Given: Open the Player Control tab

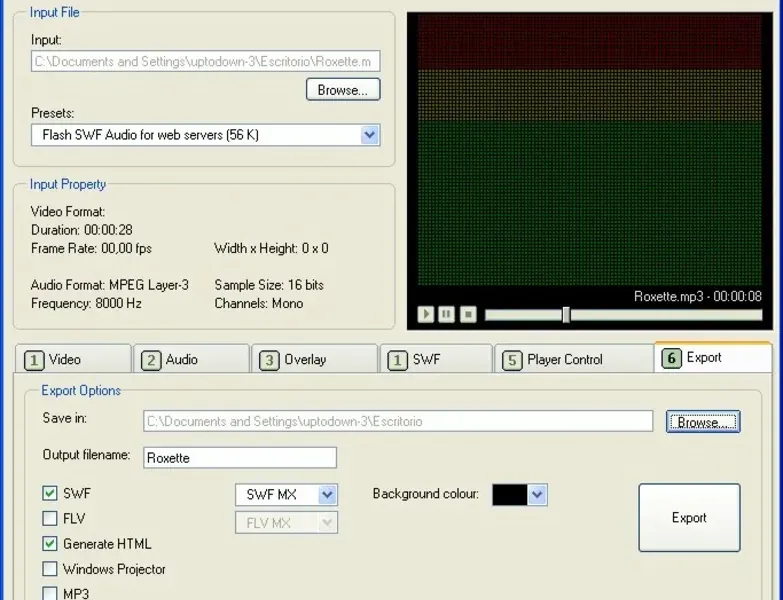Looking at the screenshot, I should [x=574, y=359].
